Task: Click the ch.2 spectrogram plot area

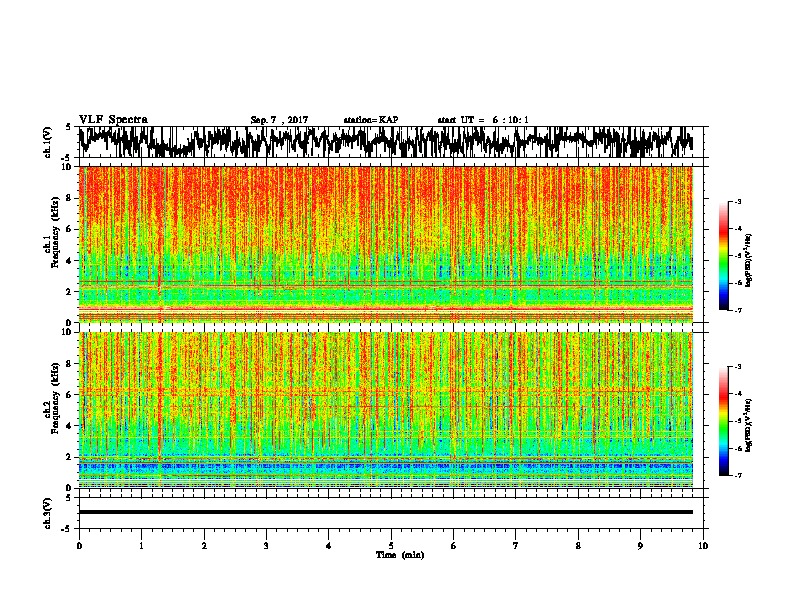Action: click(x=386, y=410)
